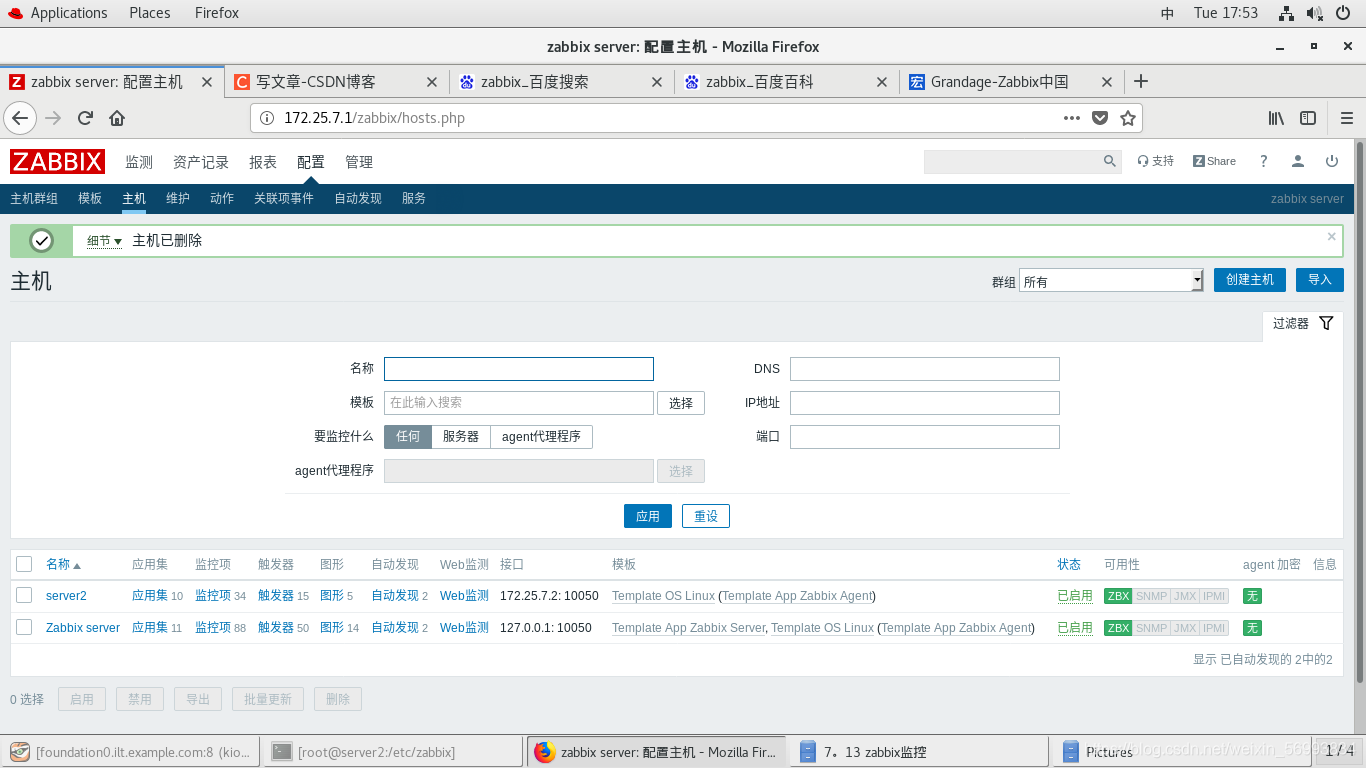This screenshot has height=768, width=1366.
Task: Switch to zabbix_百度百科 browser tab
Action: click(x=785, y=82)
